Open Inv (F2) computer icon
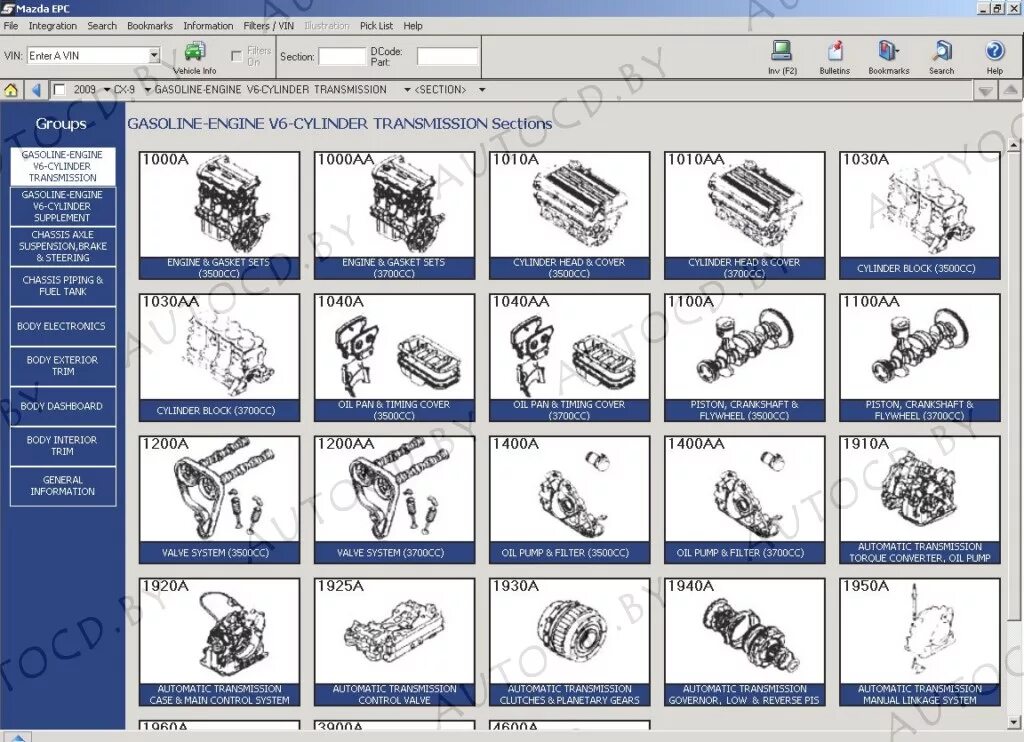Screen dimensions: 1024x742 click(x=782, y=51)
